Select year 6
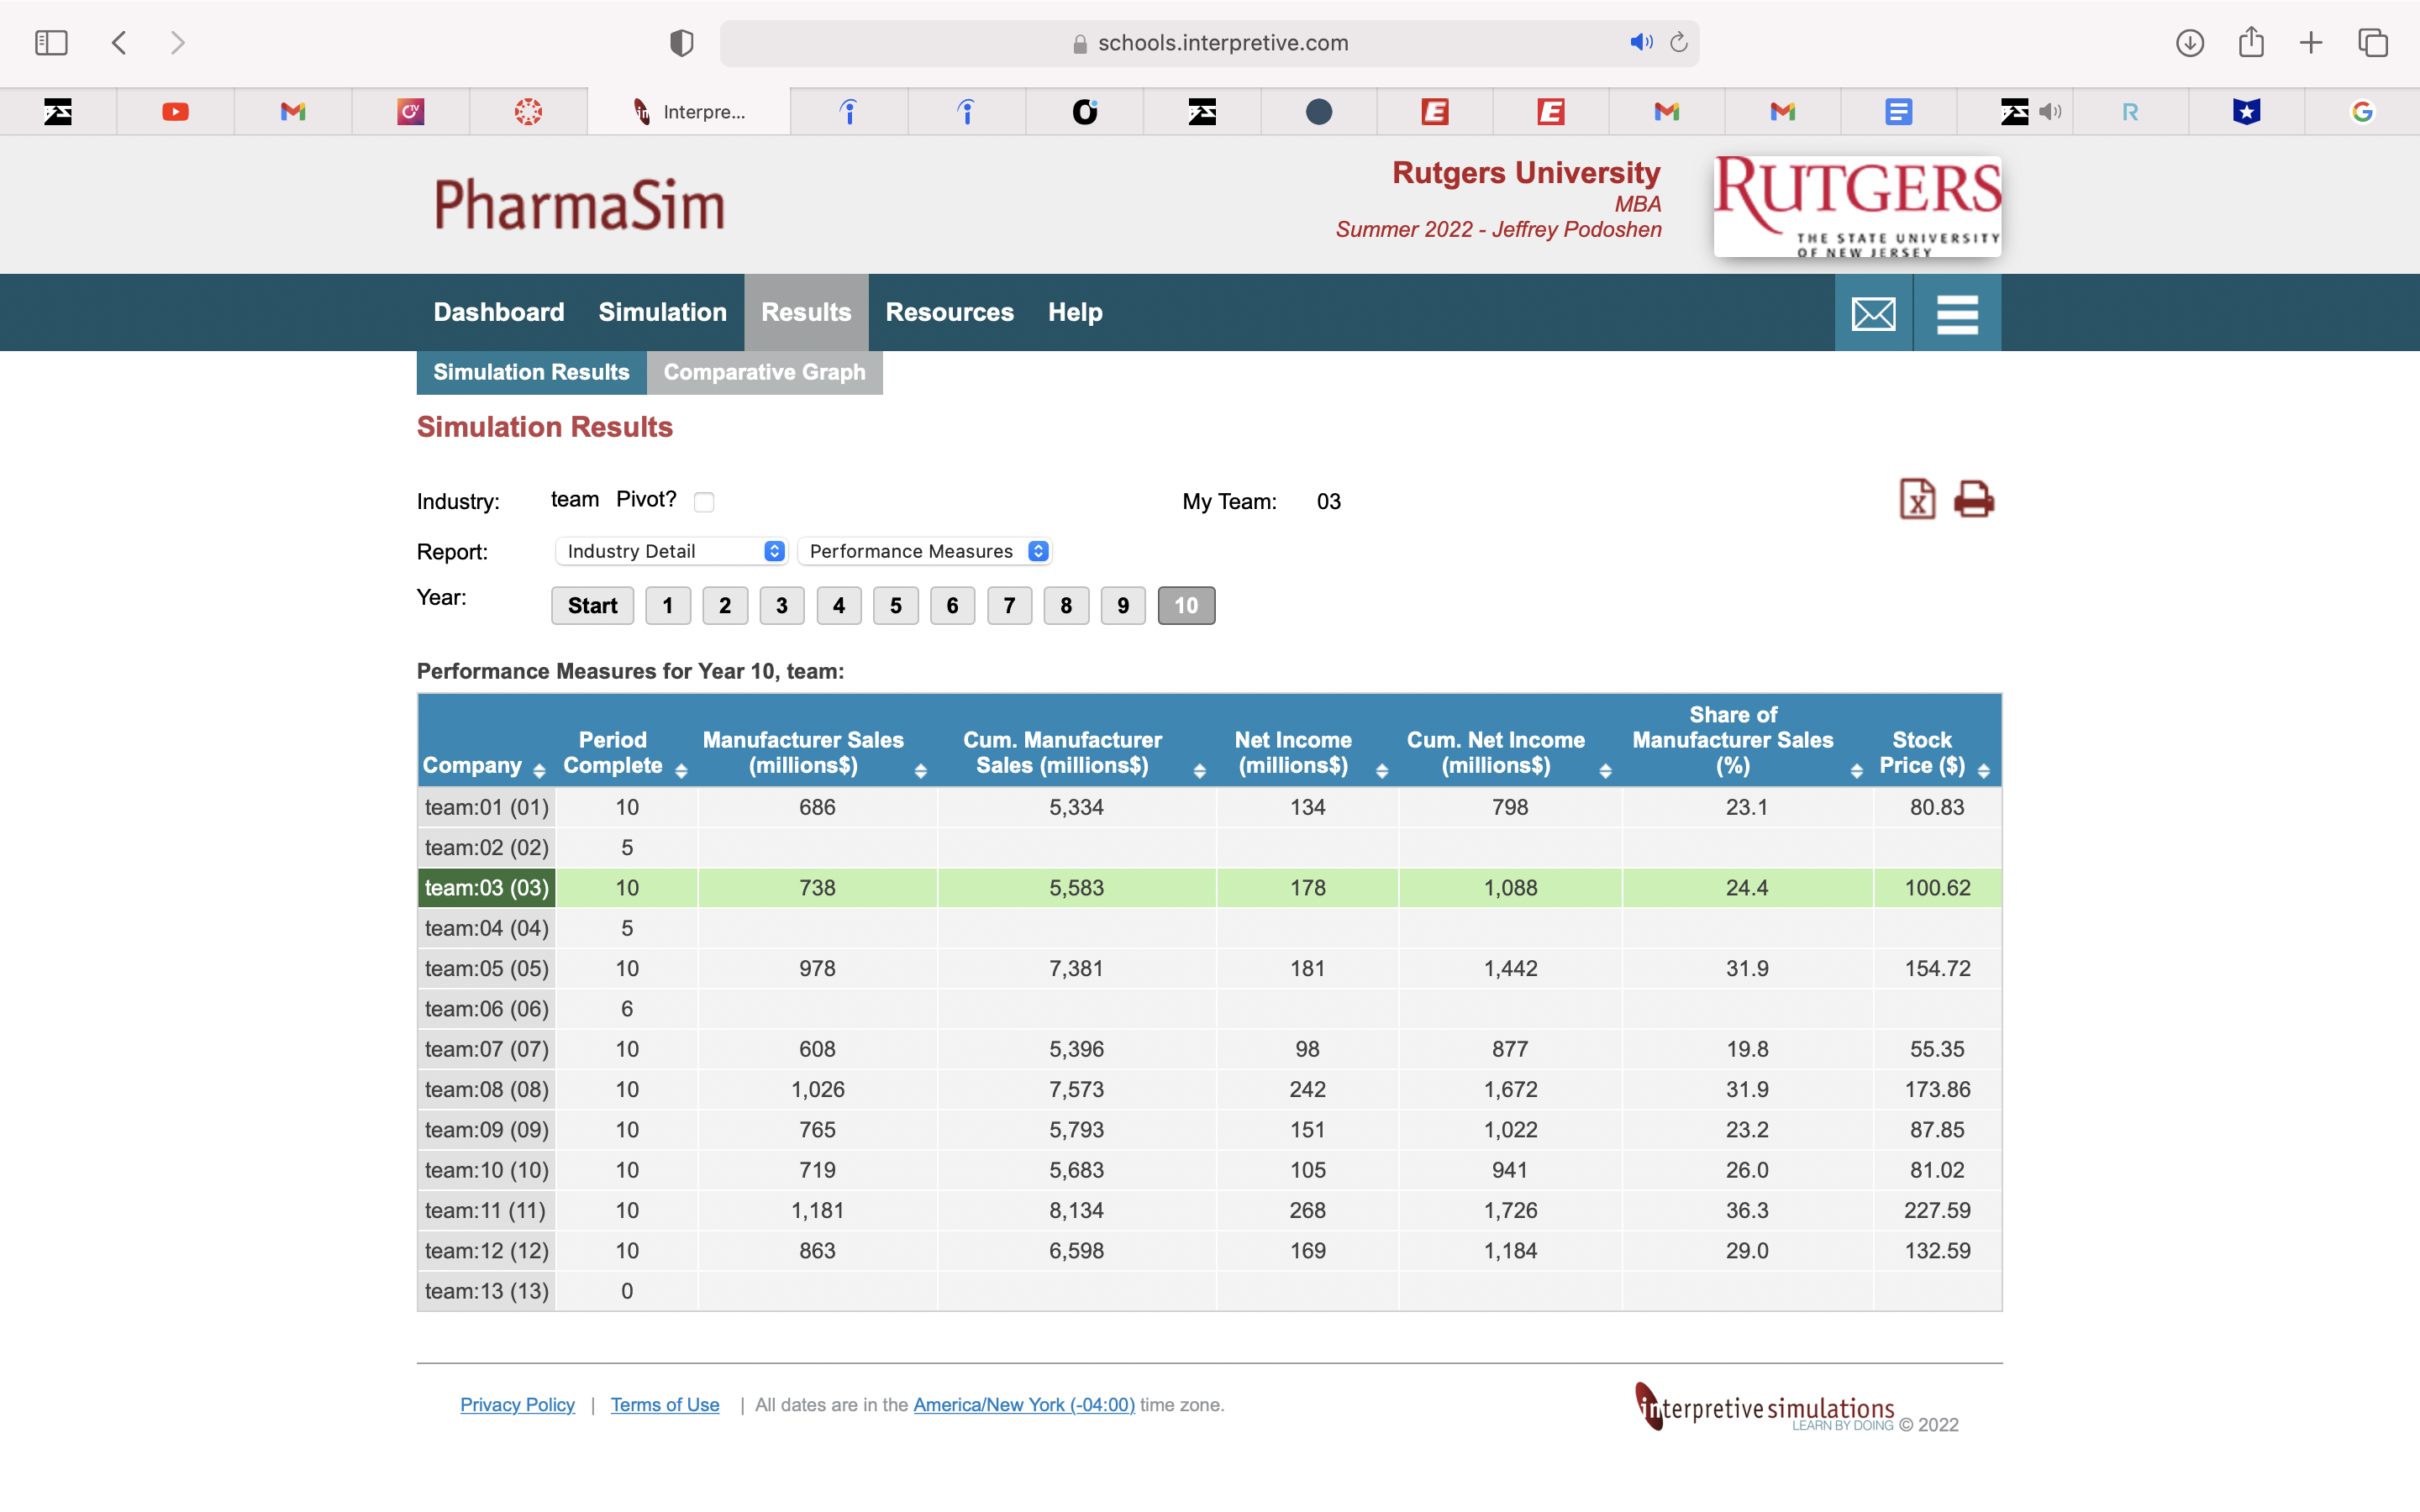This screenshot has width=2420, height=1512. (953, 606)
